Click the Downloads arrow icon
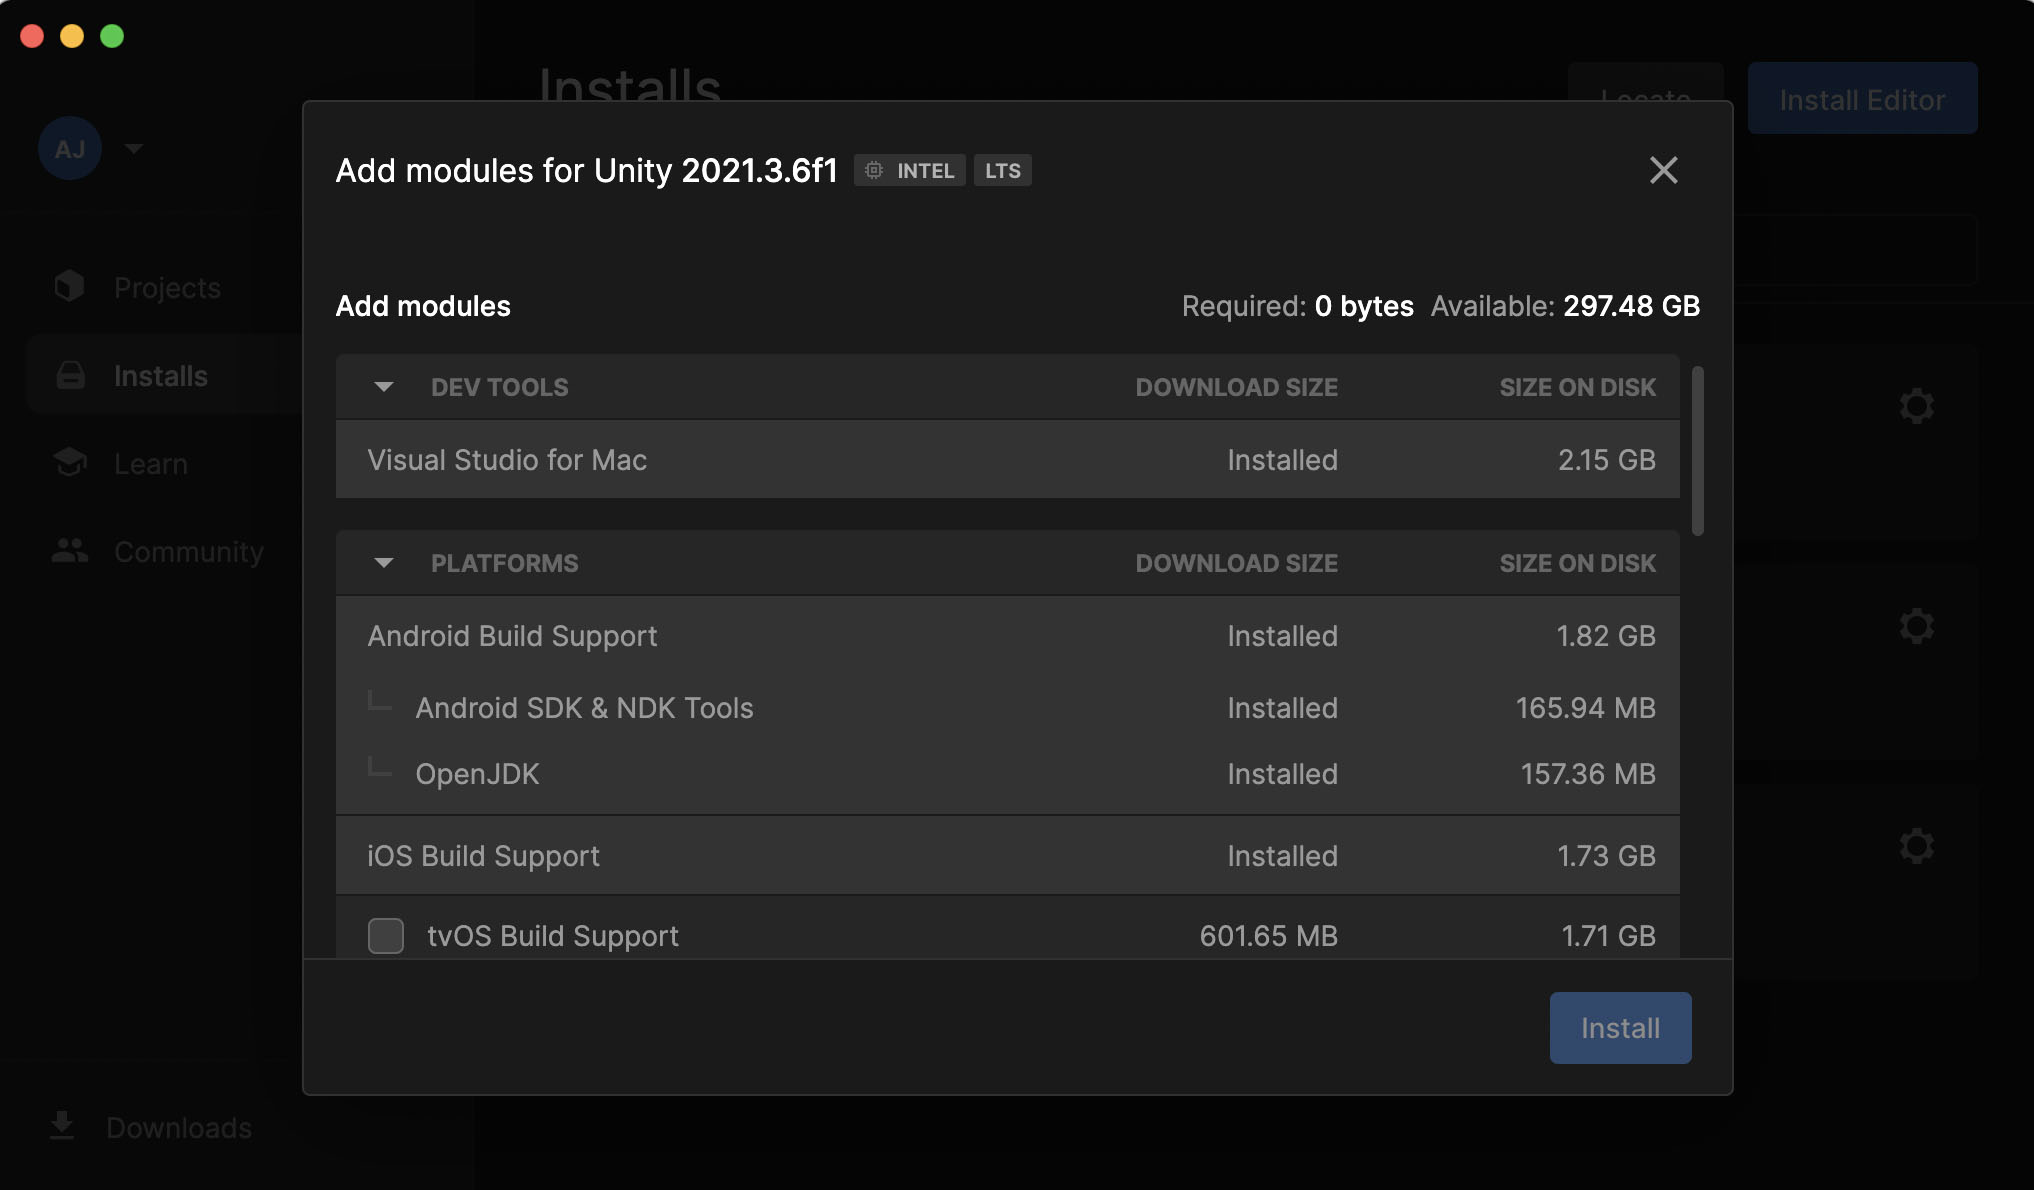This screenshot has height=1190, width=2034. 62,1126
